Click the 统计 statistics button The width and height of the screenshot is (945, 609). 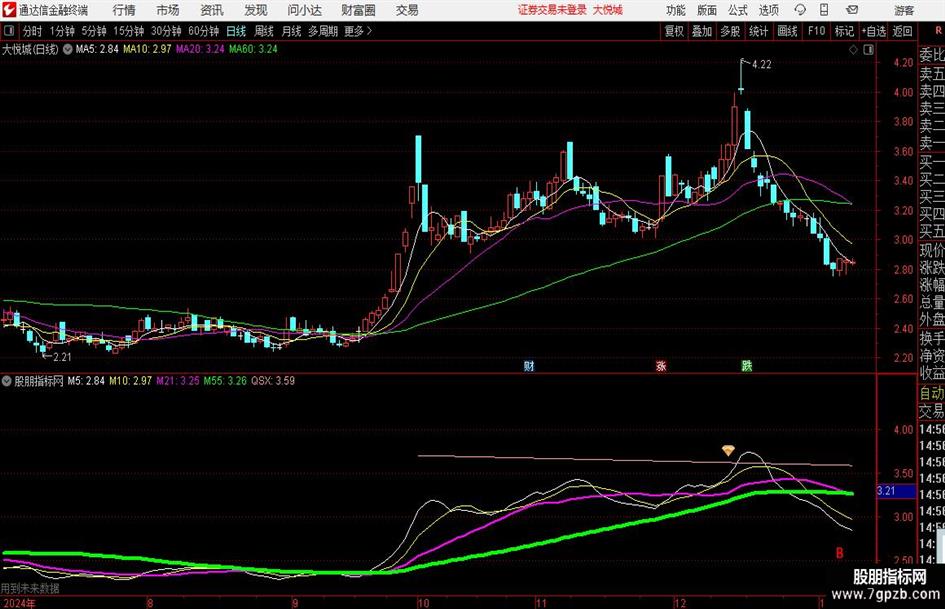(758, 31)
